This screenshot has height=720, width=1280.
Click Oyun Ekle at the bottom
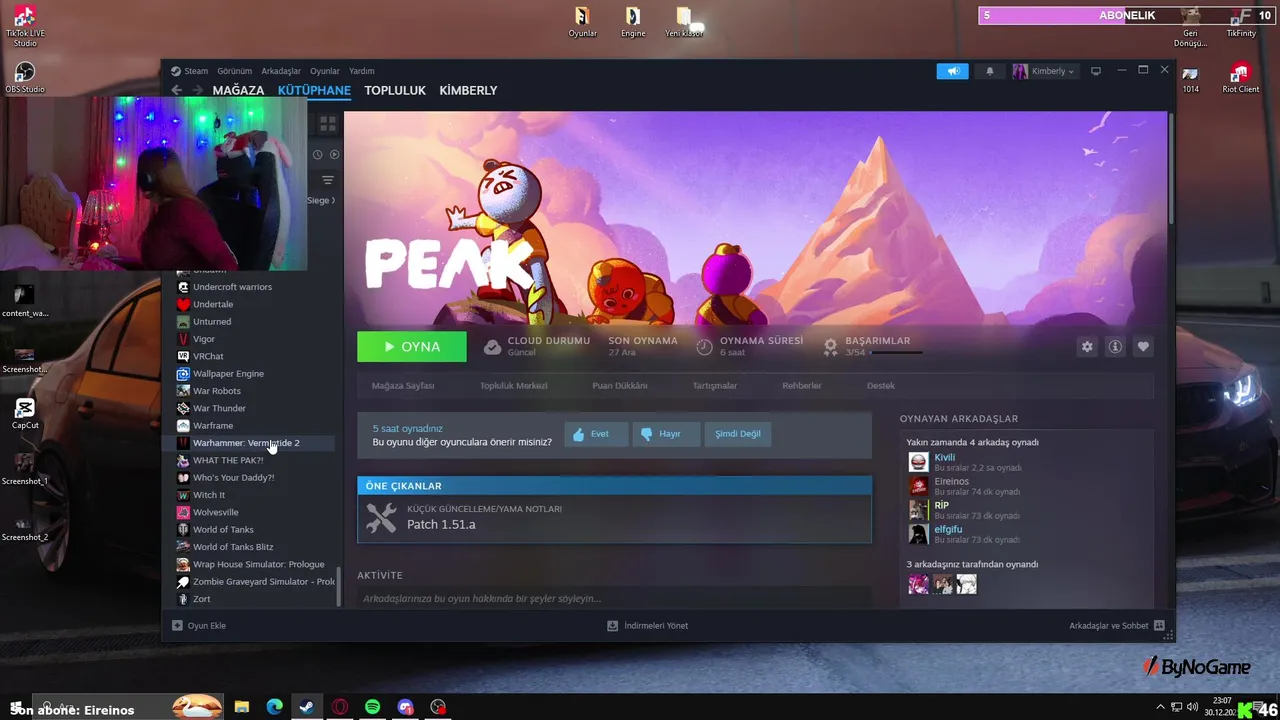coord(199,626)
